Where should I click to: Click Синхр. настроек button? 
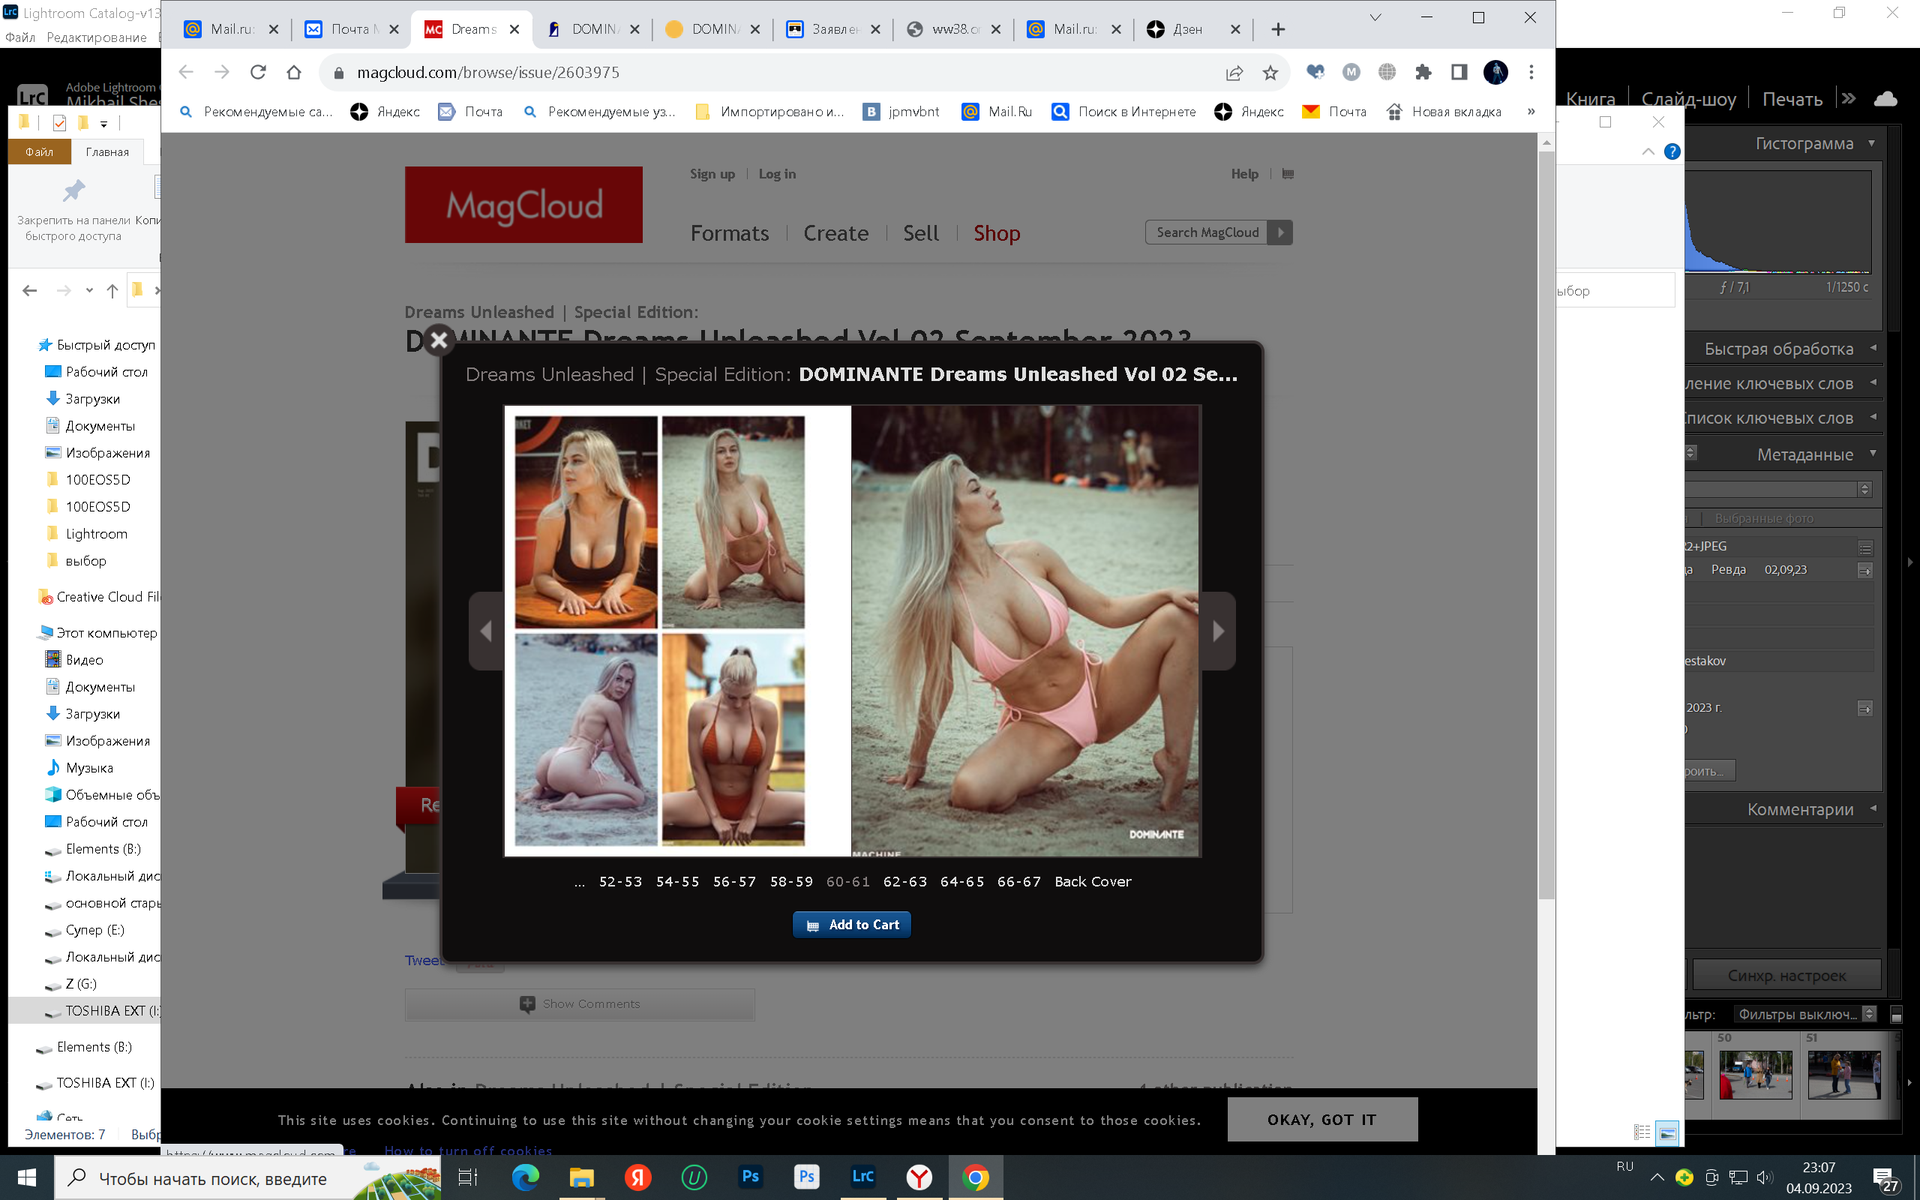pos(1786,975)
